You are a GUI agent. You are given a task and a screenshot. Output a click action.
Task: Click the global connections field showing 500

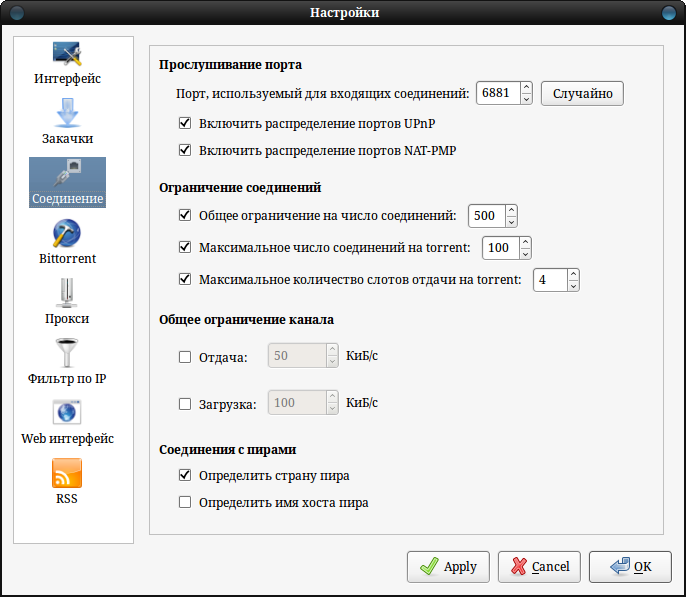click(487, 216)
